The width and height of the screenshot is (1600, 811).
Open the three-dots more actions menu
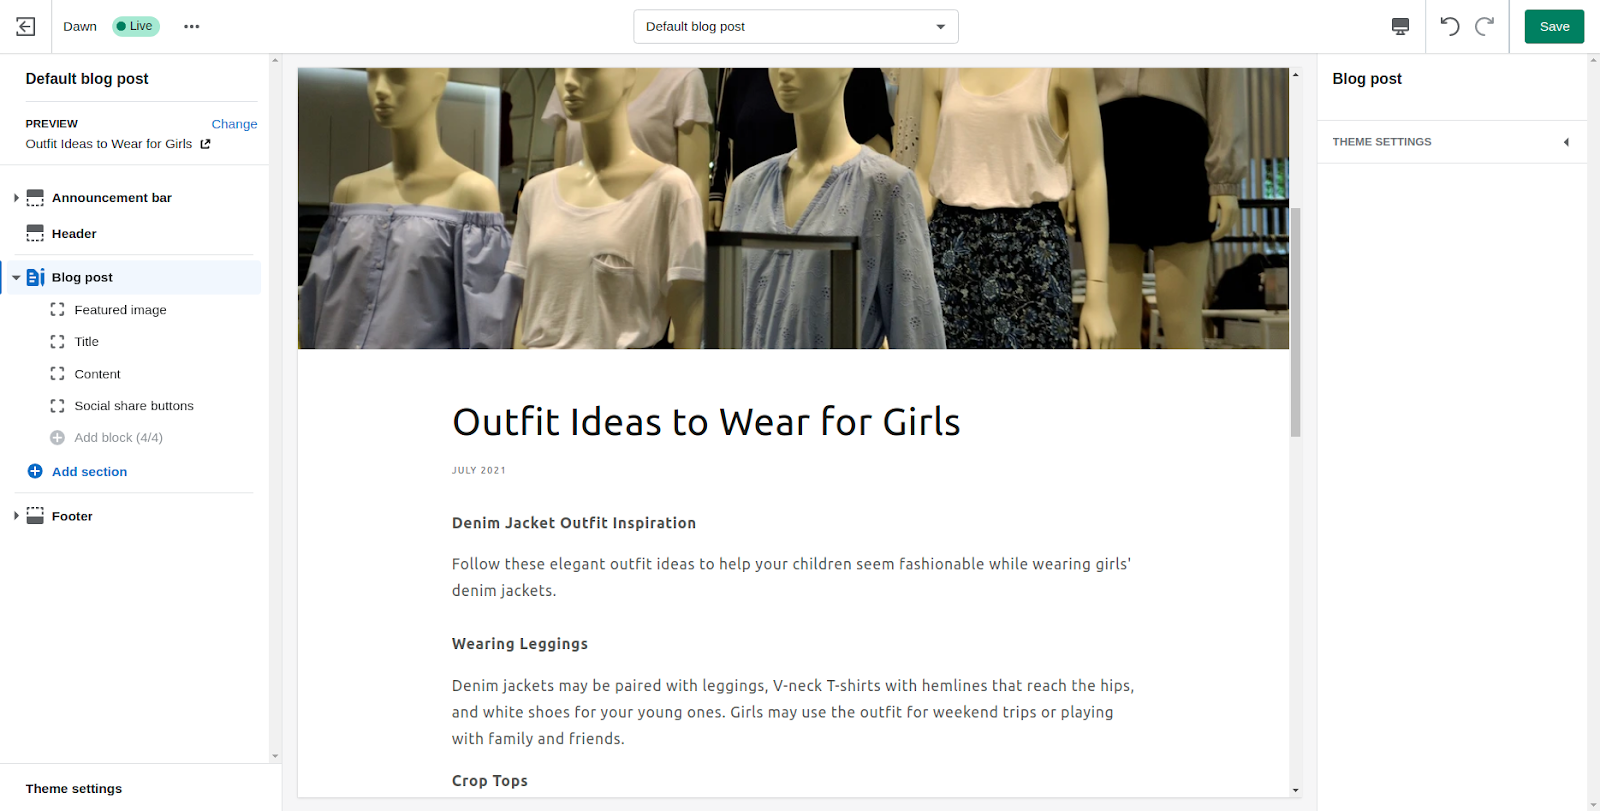pos(192,27)
